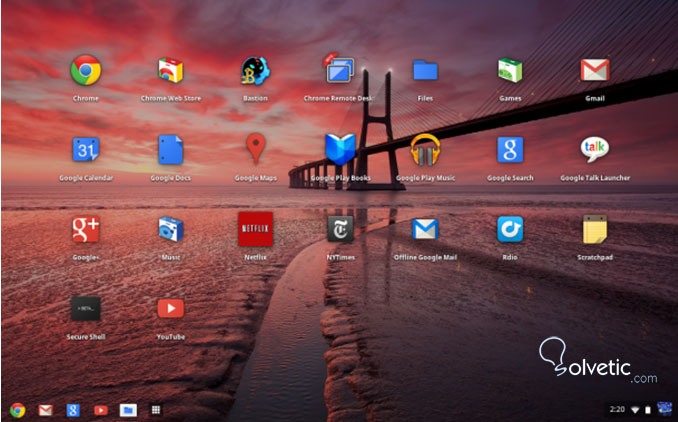Launch the Music app
This screenshot has height=422, width=678.
tap(170, 229)
